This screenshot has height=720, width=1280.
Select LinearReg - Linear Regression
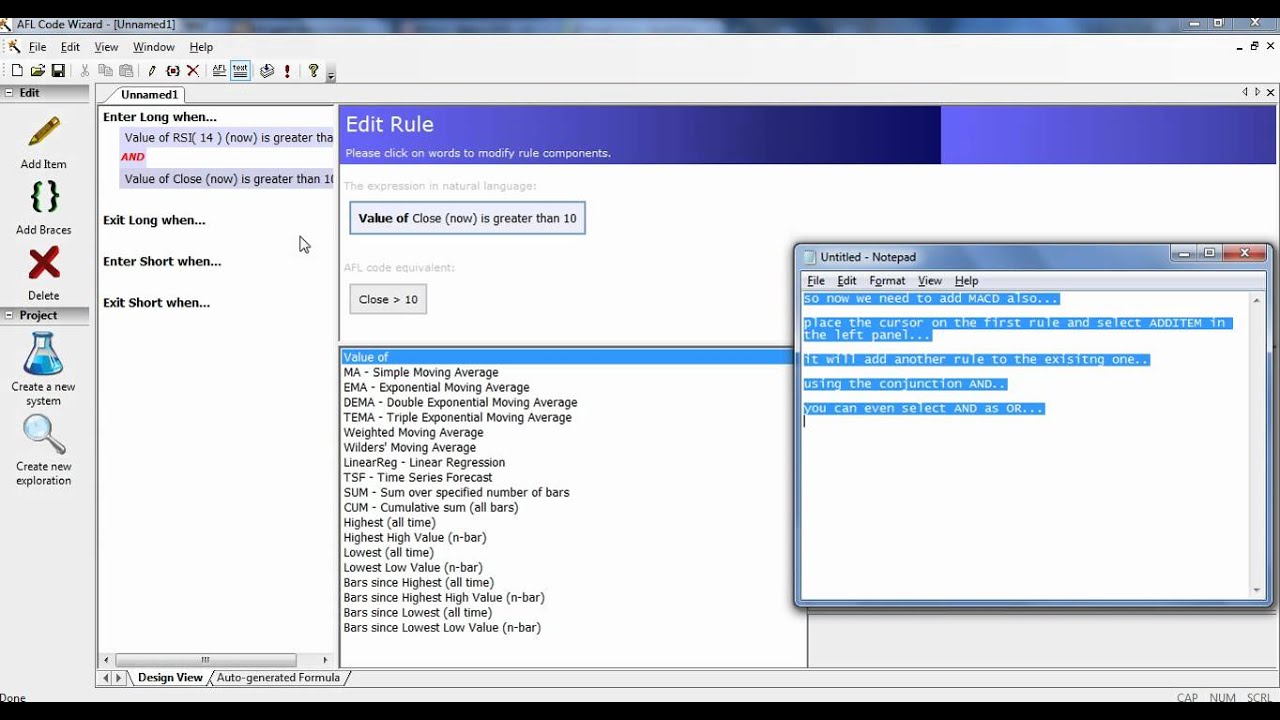point(424,462)
